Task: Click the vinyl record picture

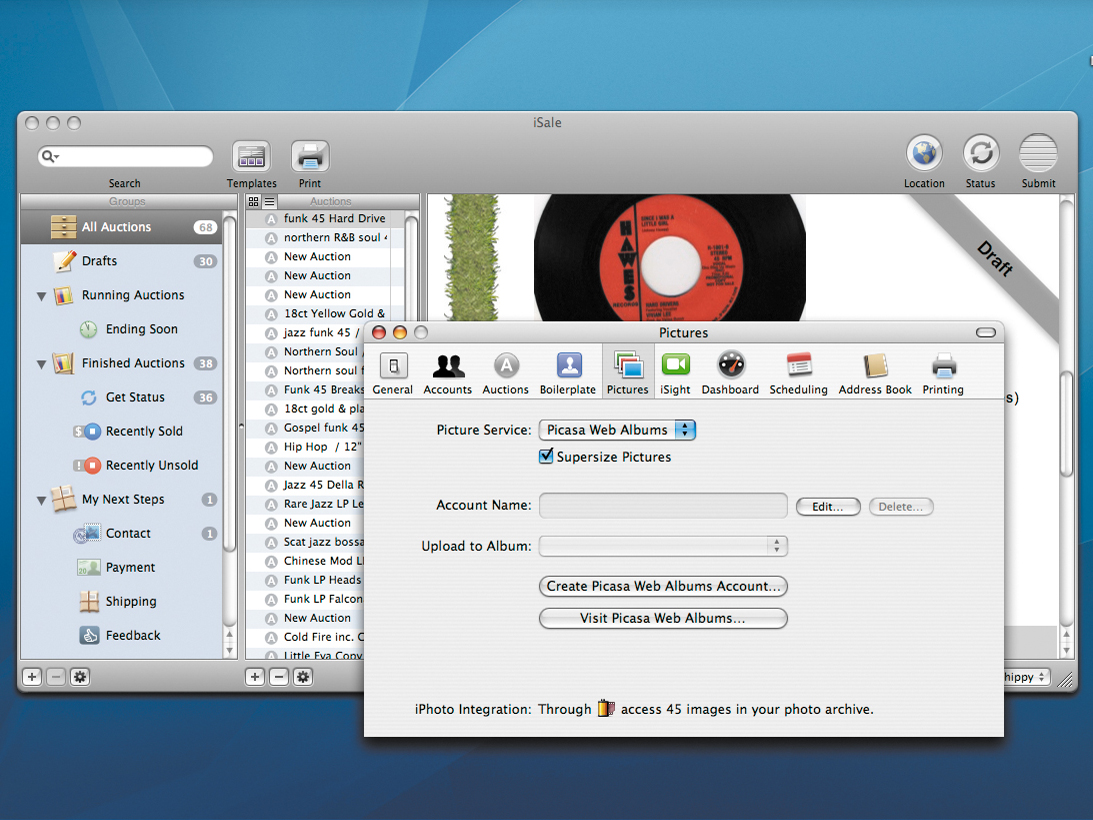Action: pyautogui.click(x=669, y=258)
